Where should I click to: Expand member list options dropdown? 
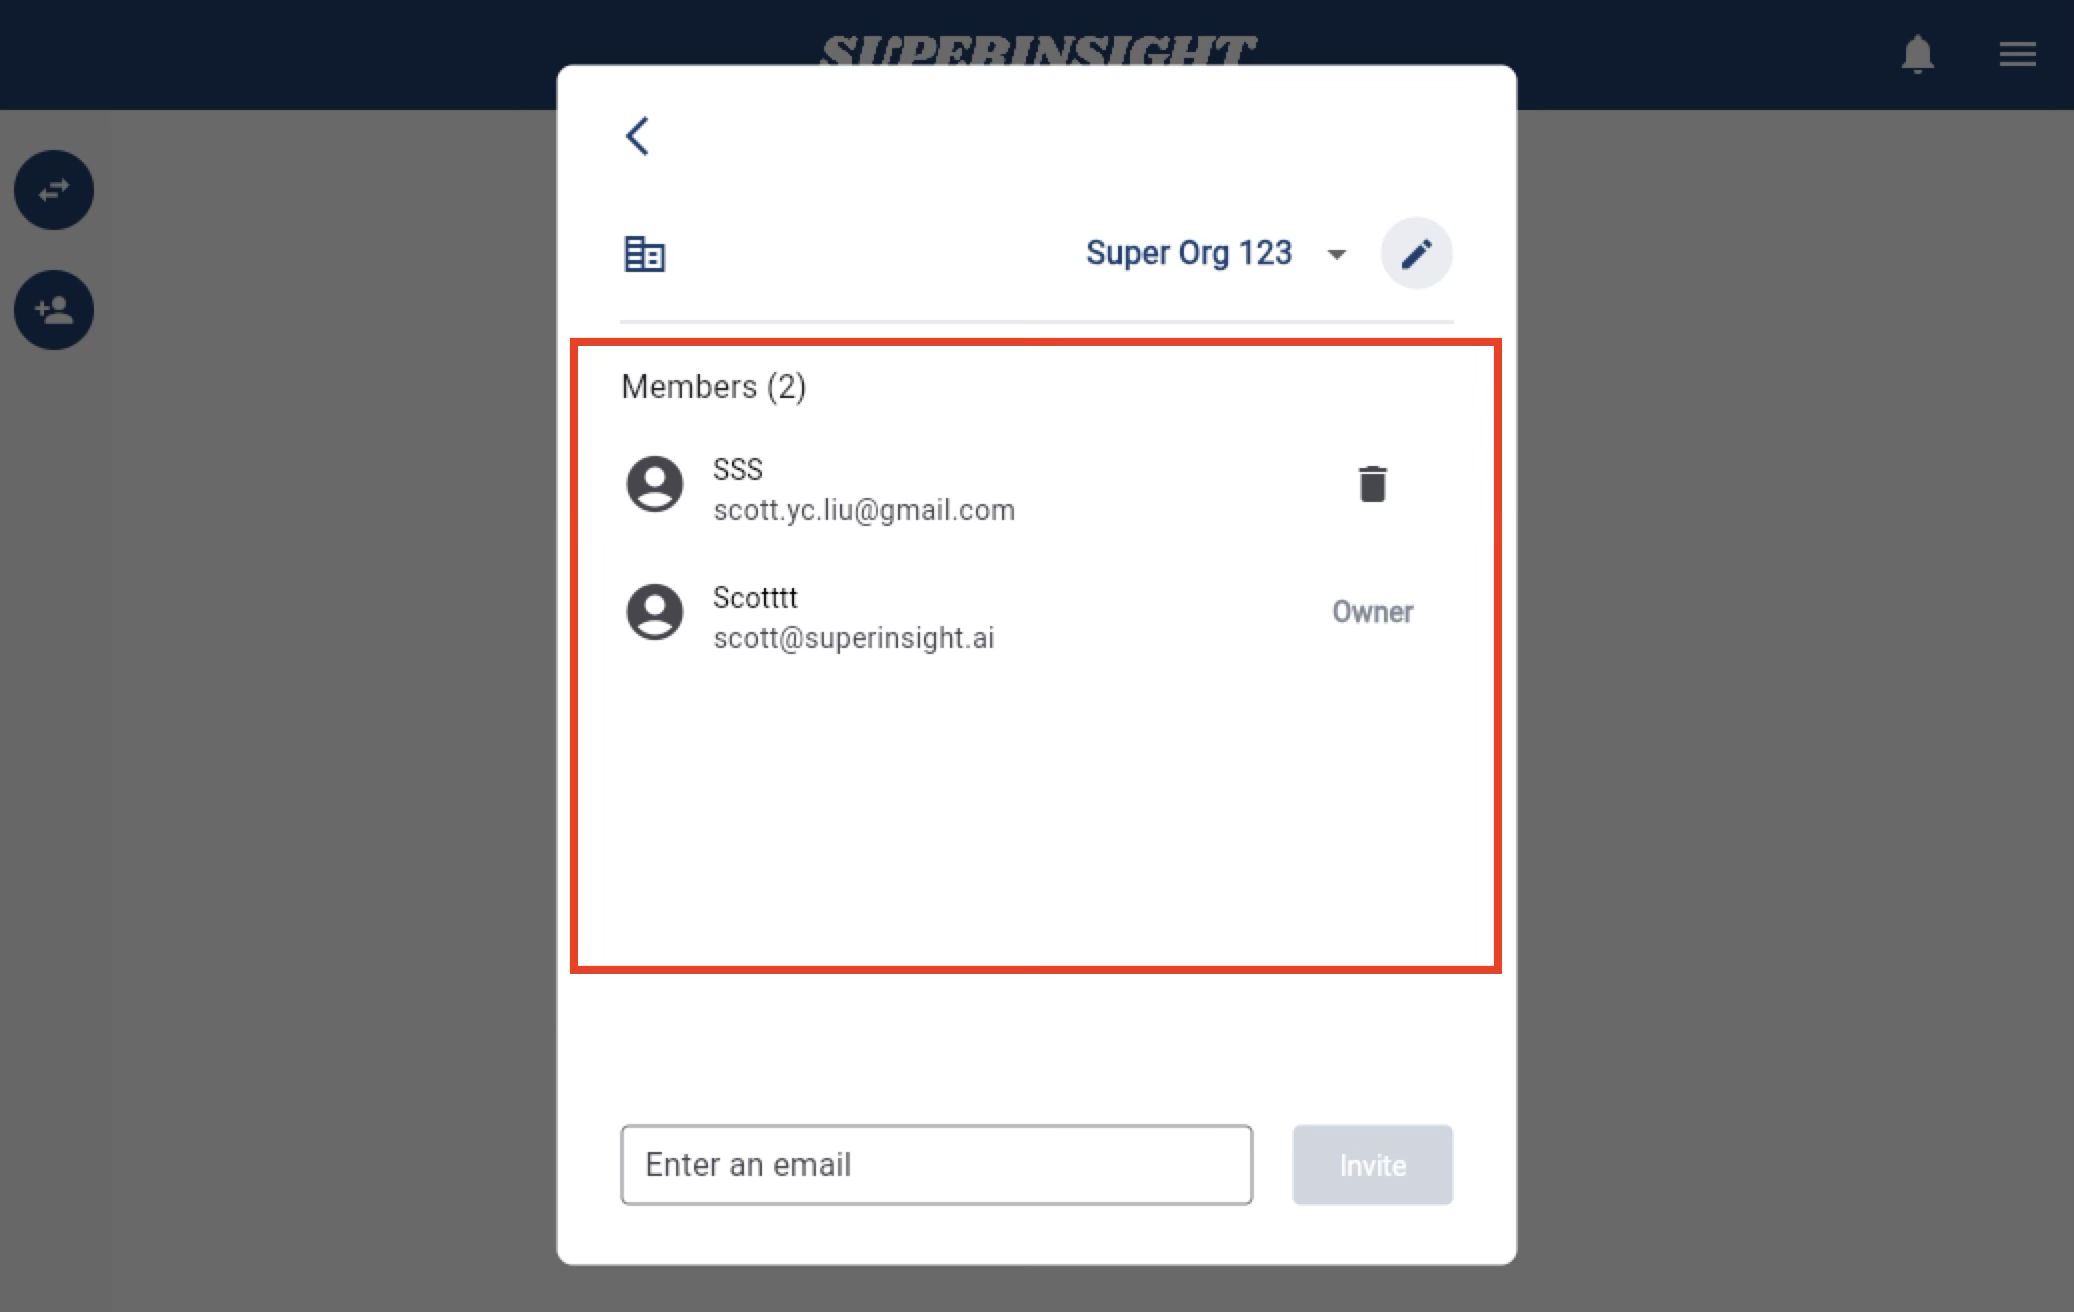point(1335,254)
